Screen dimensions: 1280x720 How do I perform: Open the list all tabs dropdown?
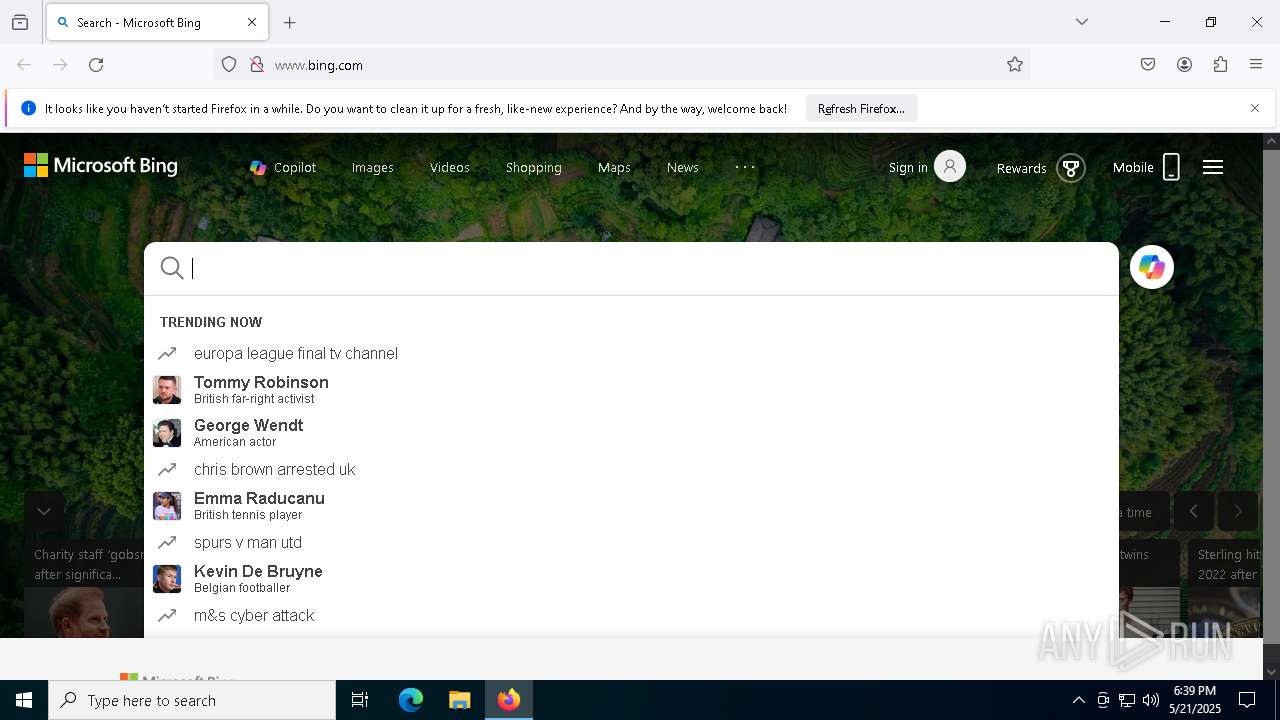pyautogui.click(x=1082, y=22)
